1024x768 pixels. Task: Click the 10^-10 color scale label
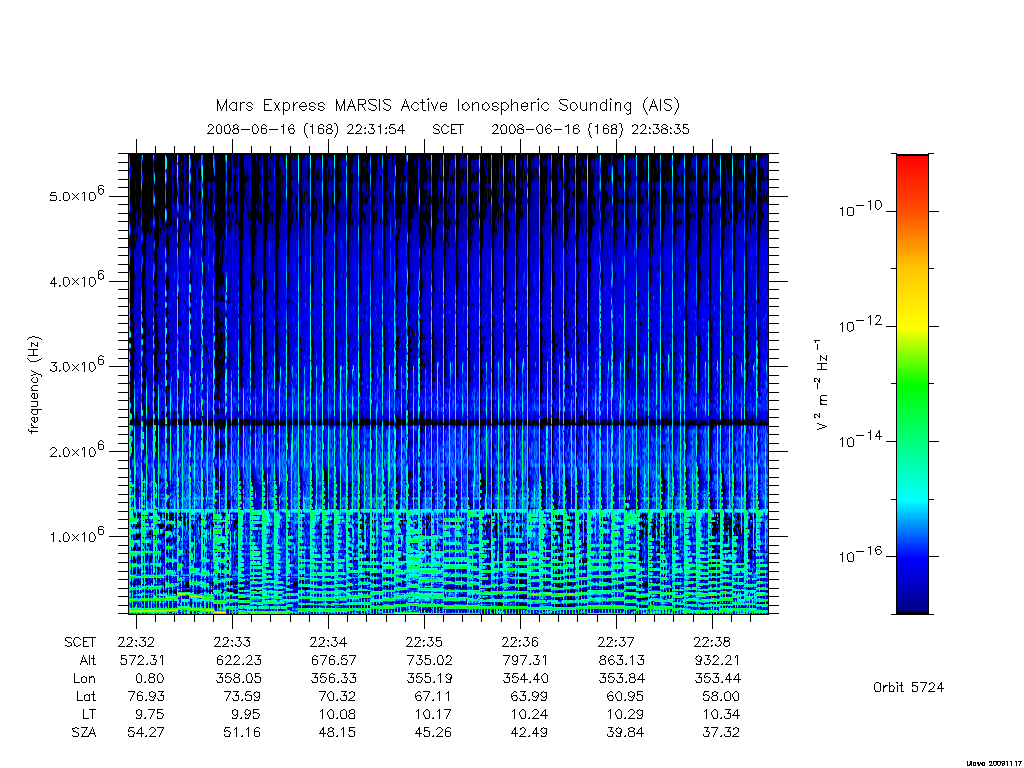coord(860,209)
